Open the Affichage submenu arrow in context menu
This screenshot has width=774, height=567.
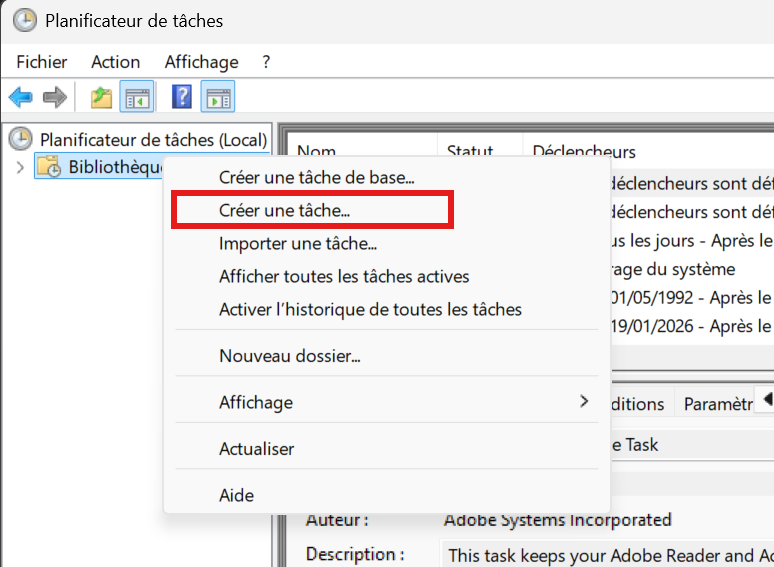point(584,401)
